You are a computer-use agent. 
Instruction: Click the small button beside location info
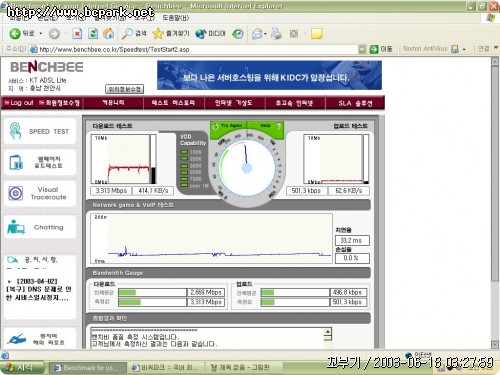124,89
